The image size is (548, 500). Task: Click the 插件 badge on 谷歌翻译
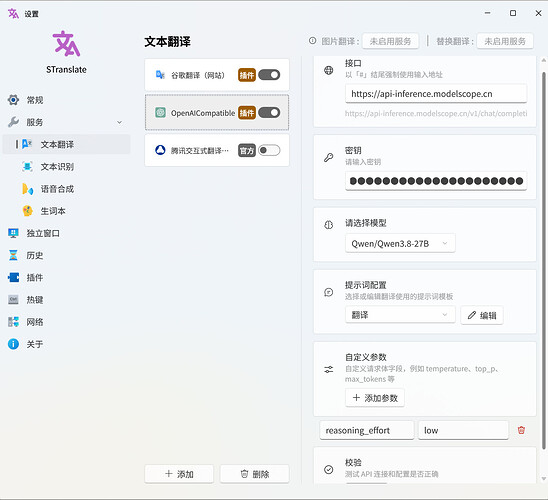coord(247,75)
